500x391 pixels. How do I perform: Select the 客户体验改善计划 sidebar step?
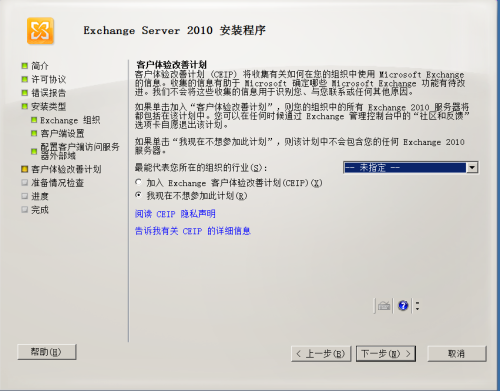coord(62,169)
